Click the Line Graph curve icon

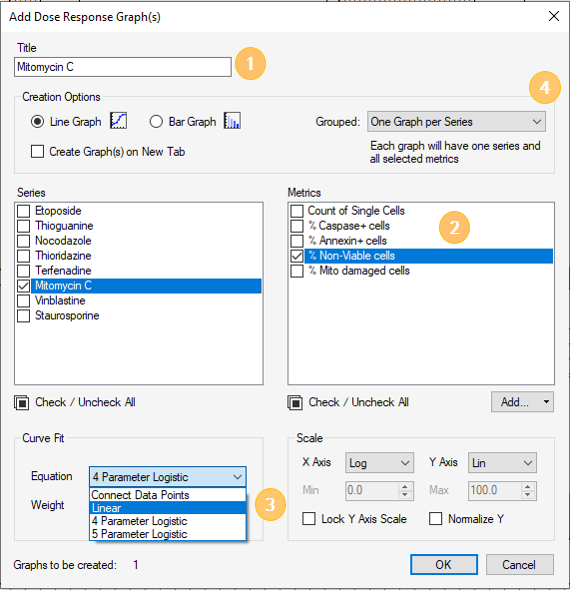119,121
